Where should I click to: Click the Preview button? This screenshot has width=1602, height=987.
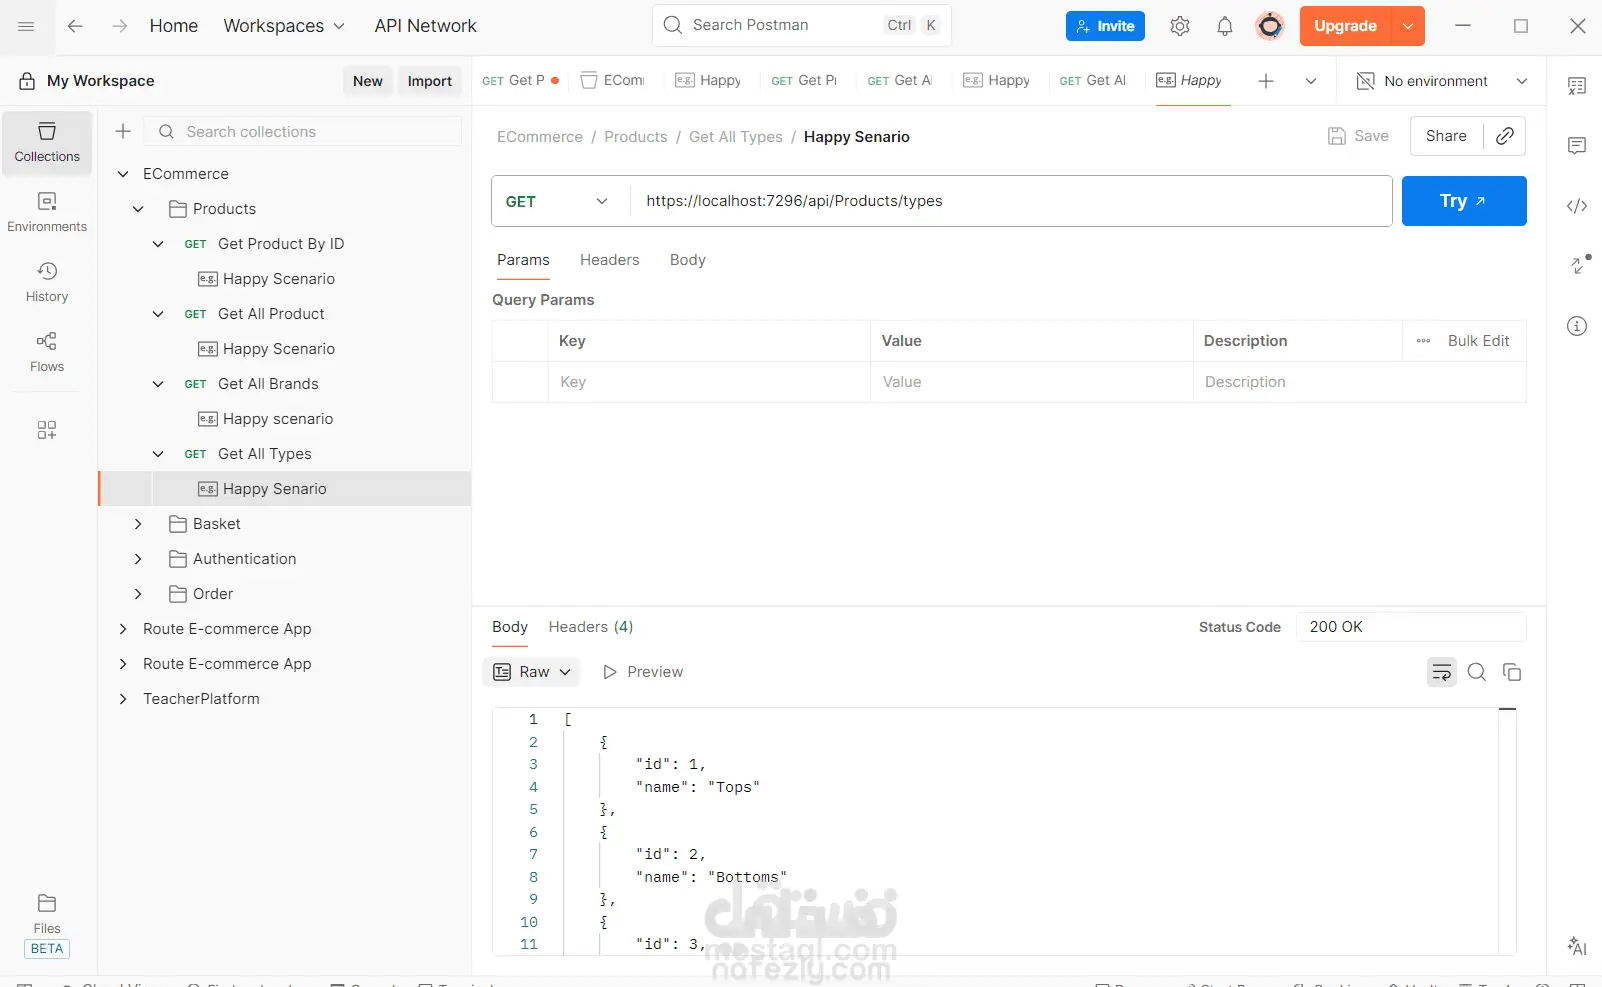point(643,672)
